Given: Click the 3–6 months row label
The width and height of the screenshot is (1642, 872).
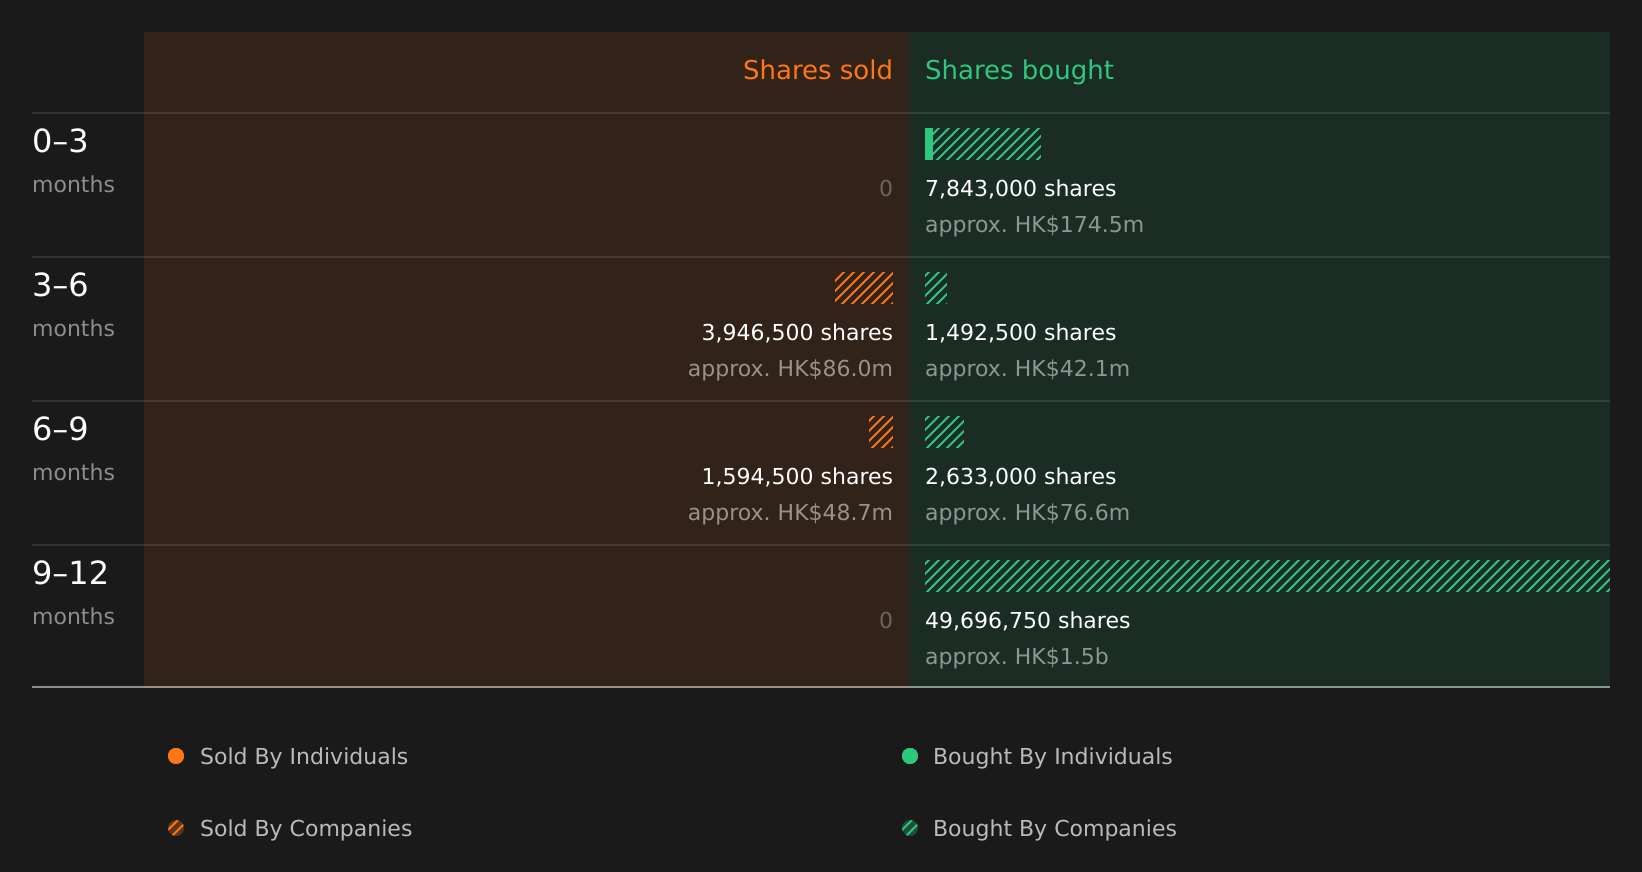Looking at the screenshot, I should (x=73, y=305).
